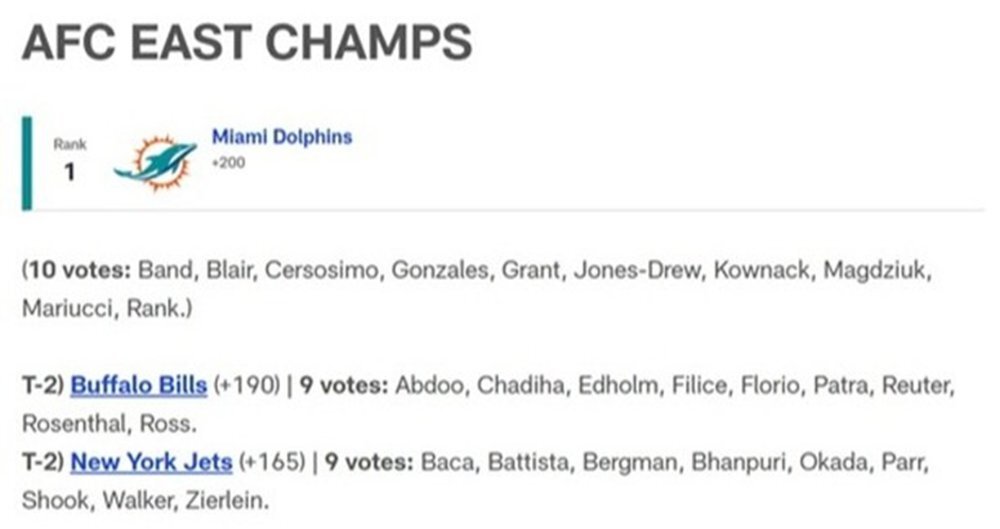The height and width of the screenshot is (529, 1000).
Task: Click the (+190) odds beside Buffalo Bills
Action: (247, 385)
